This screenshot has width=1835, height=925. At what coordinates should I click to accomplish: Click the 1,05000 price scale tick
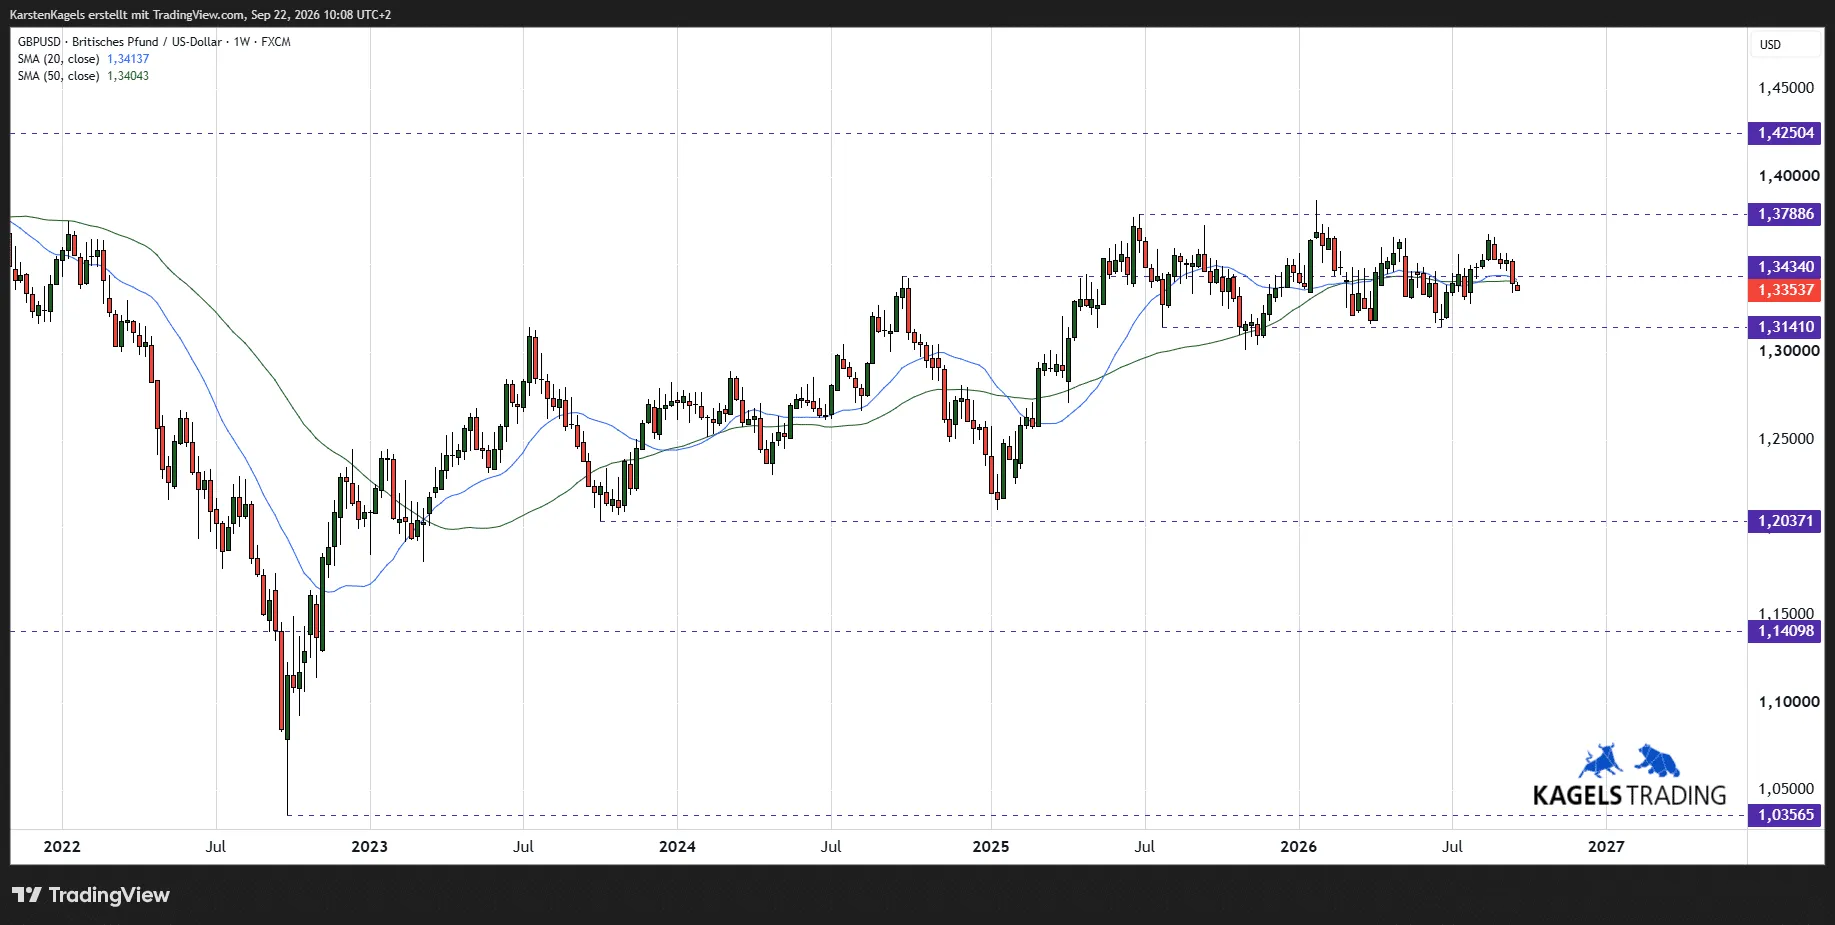tap(1786, 789)
